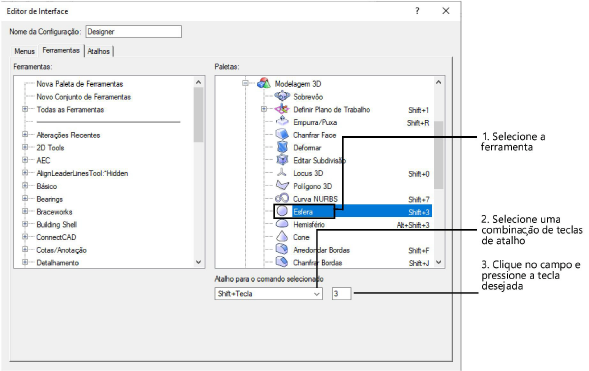
Task: Expand the Braceworks node
Action: [25, 211]
